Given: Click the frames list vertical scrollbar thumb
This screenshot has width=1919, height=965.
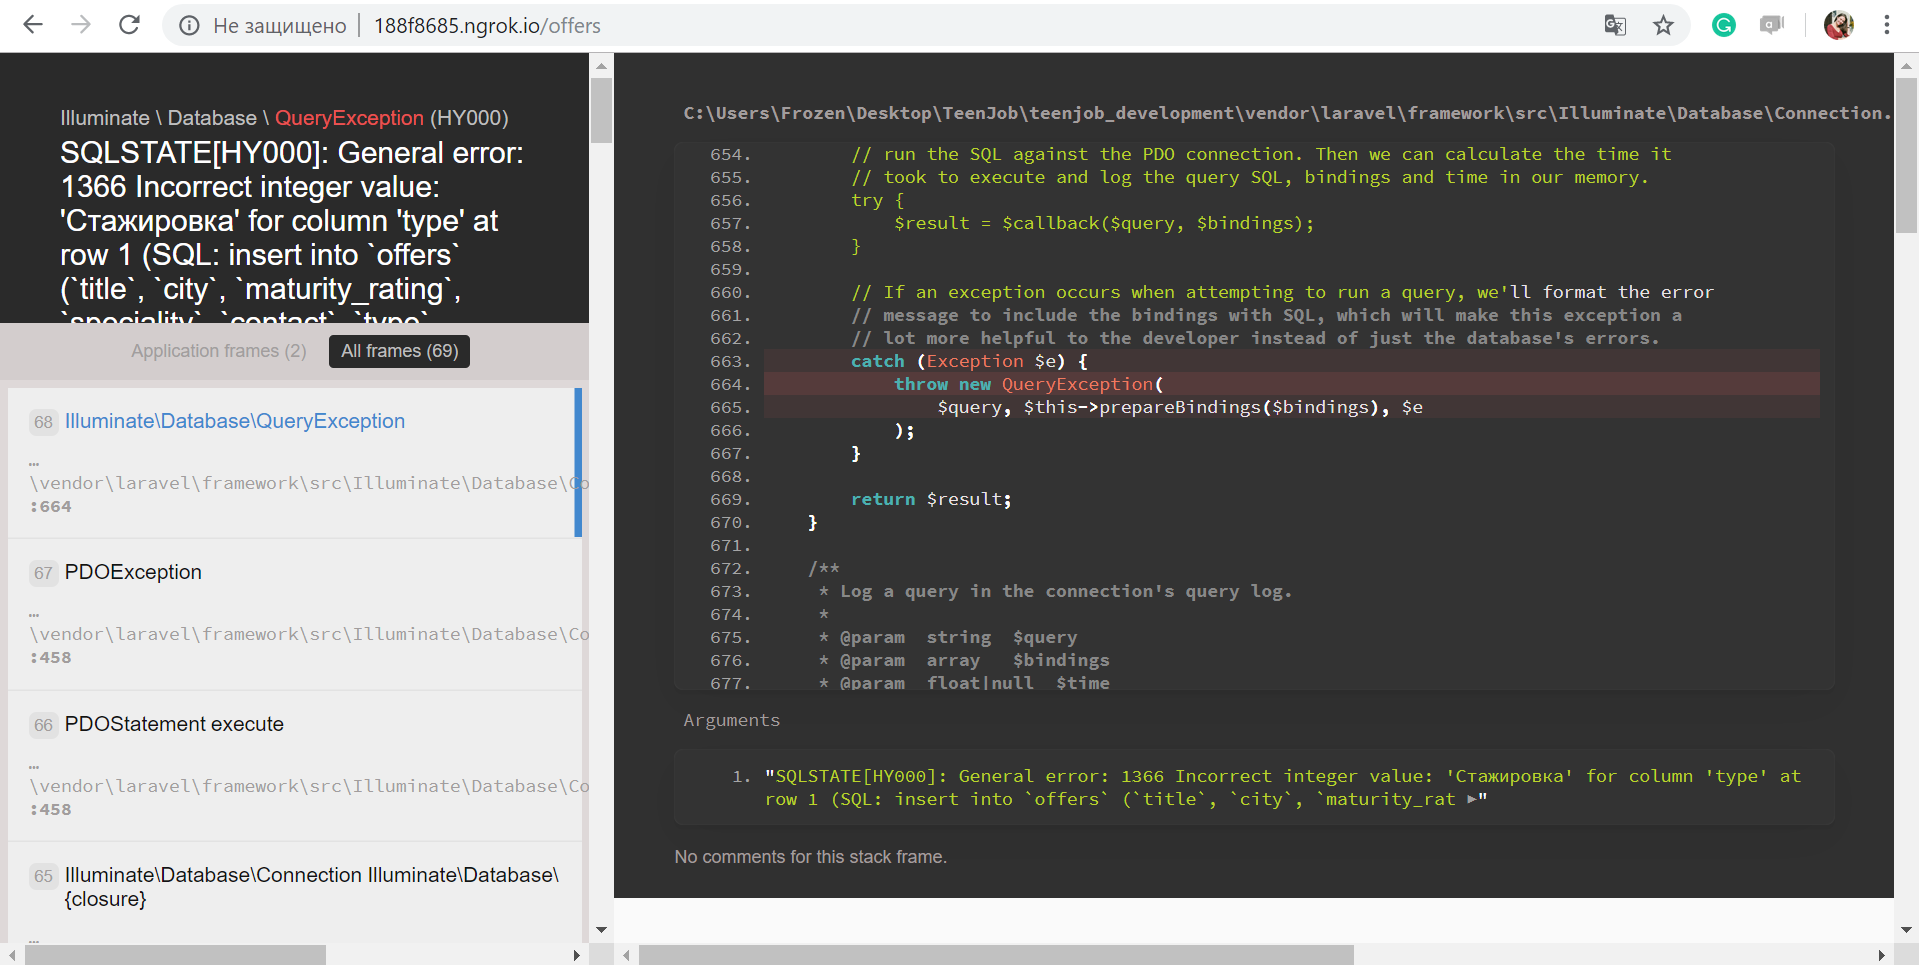Looking at the screenshot, I should point(601,110).
